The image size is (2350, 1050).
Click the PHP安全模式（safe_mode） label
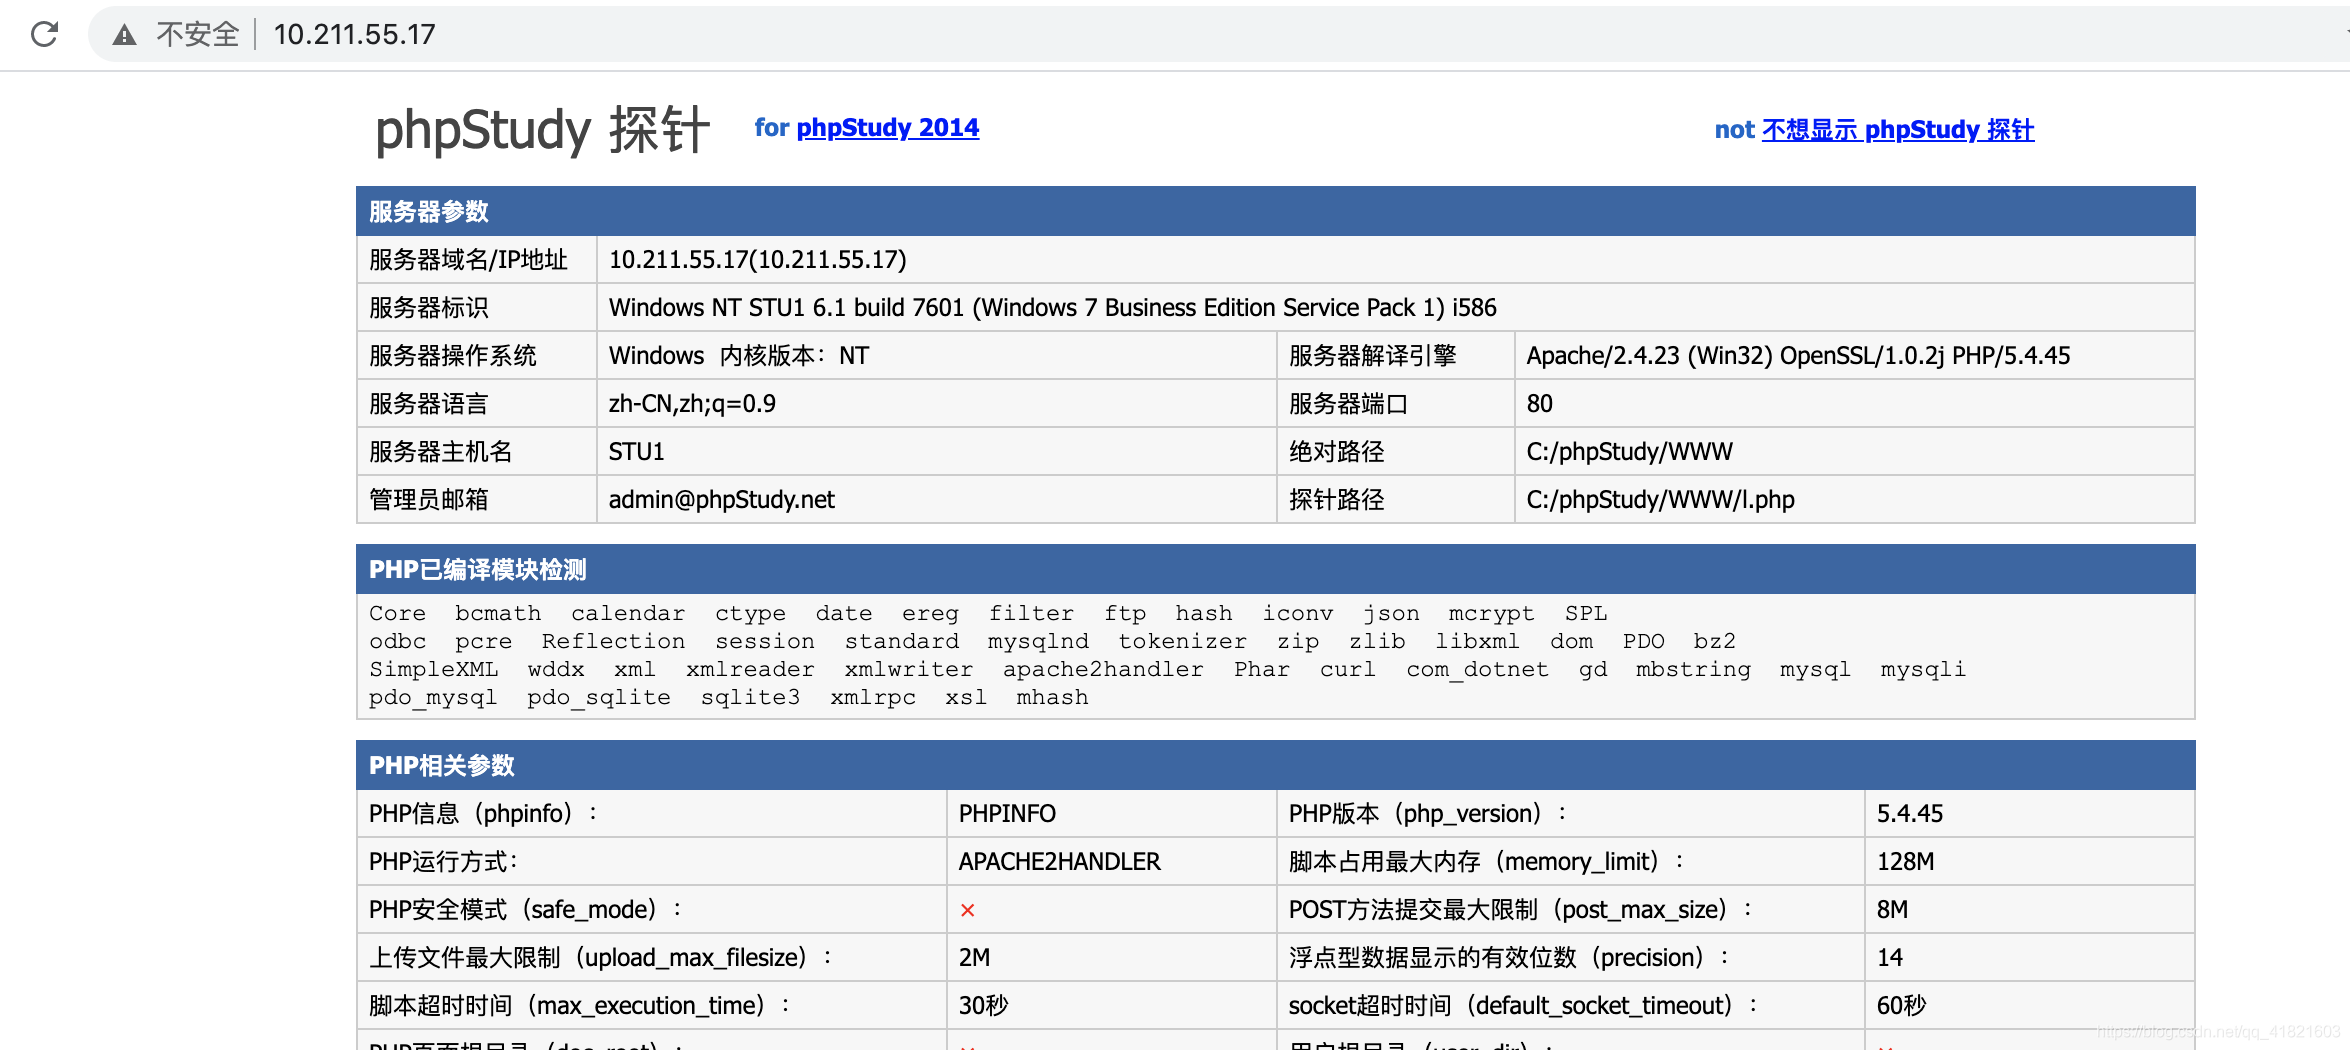[525, 910]
